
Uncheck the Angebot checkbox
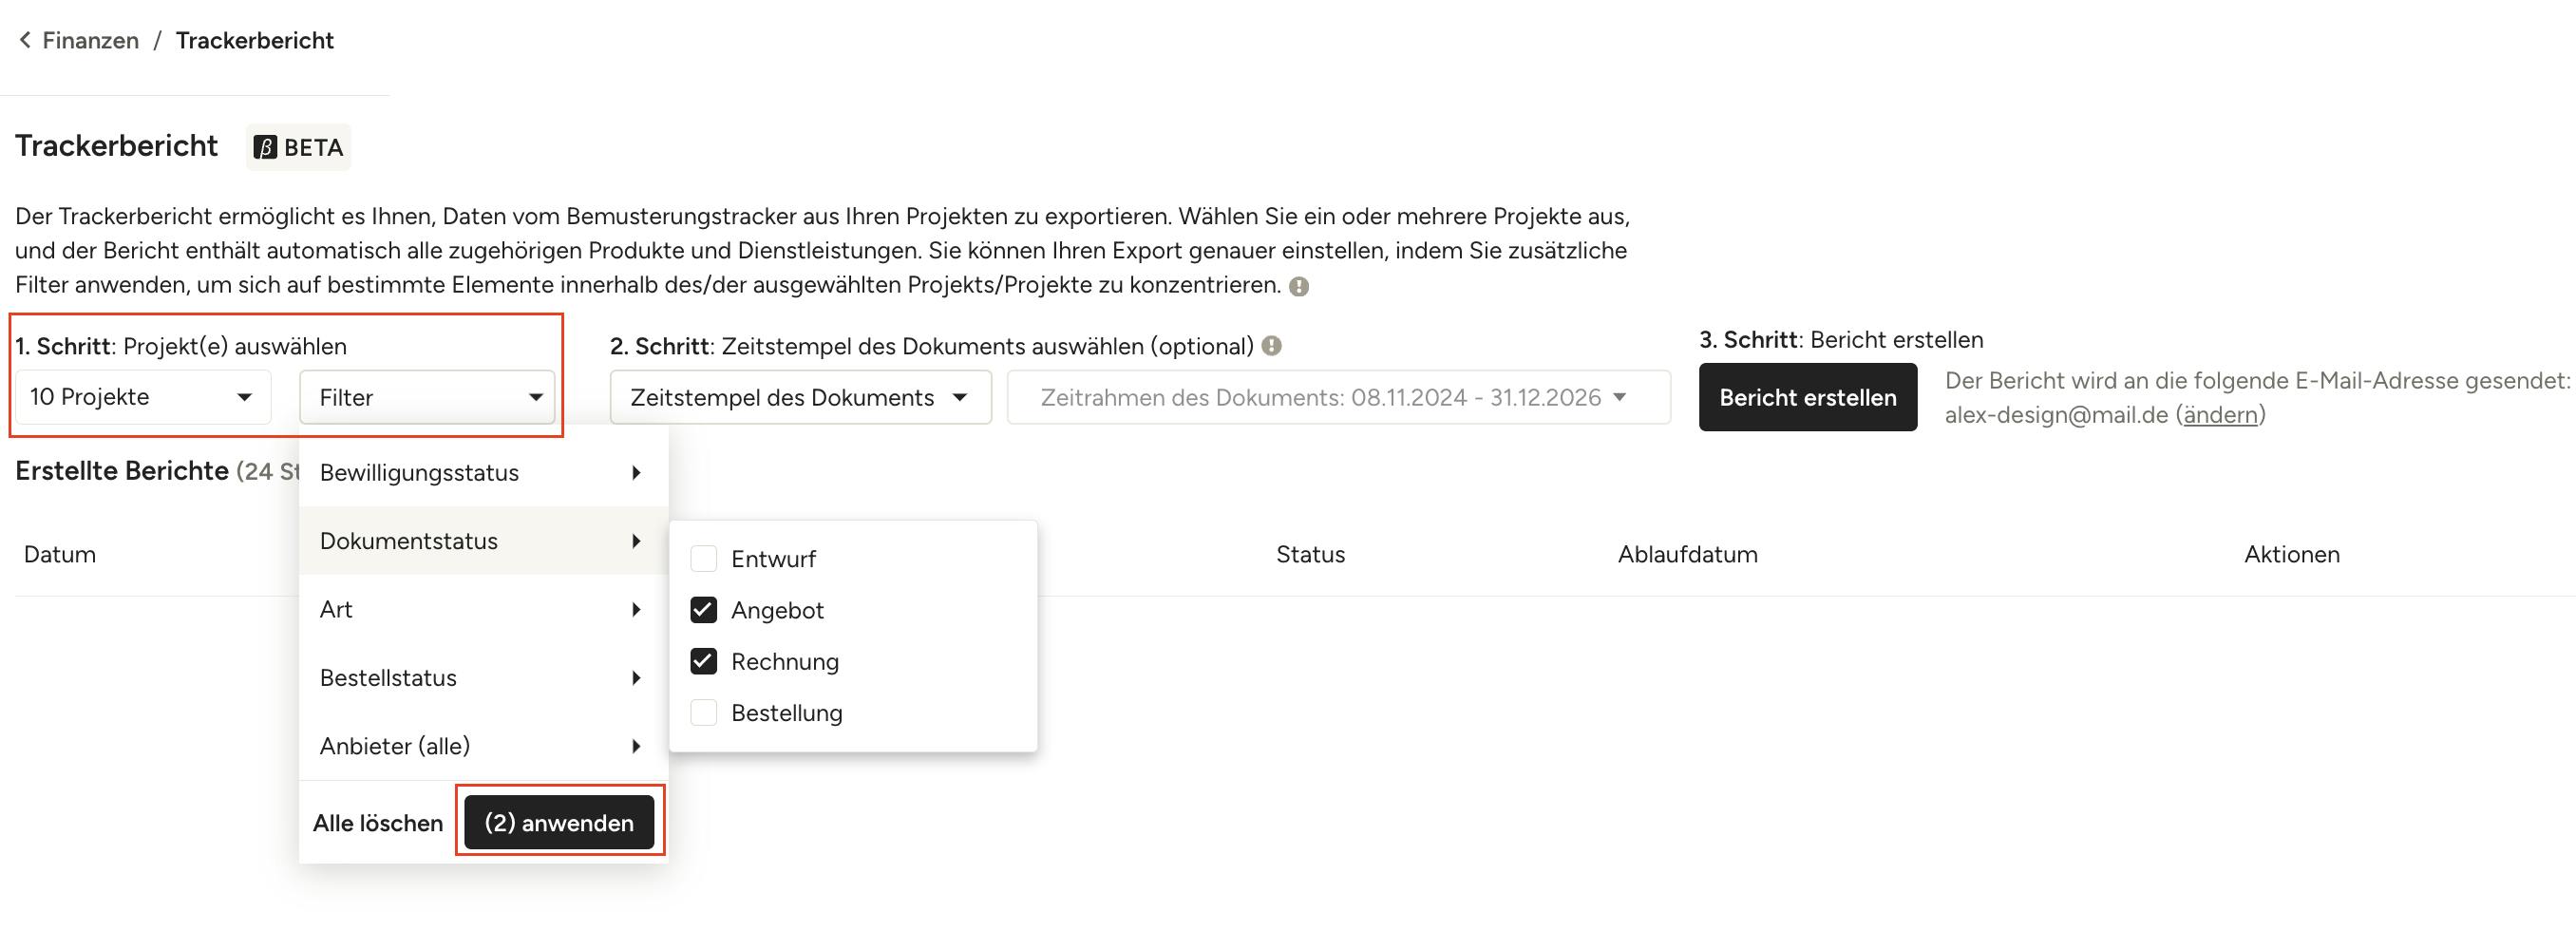coord(704,610)
